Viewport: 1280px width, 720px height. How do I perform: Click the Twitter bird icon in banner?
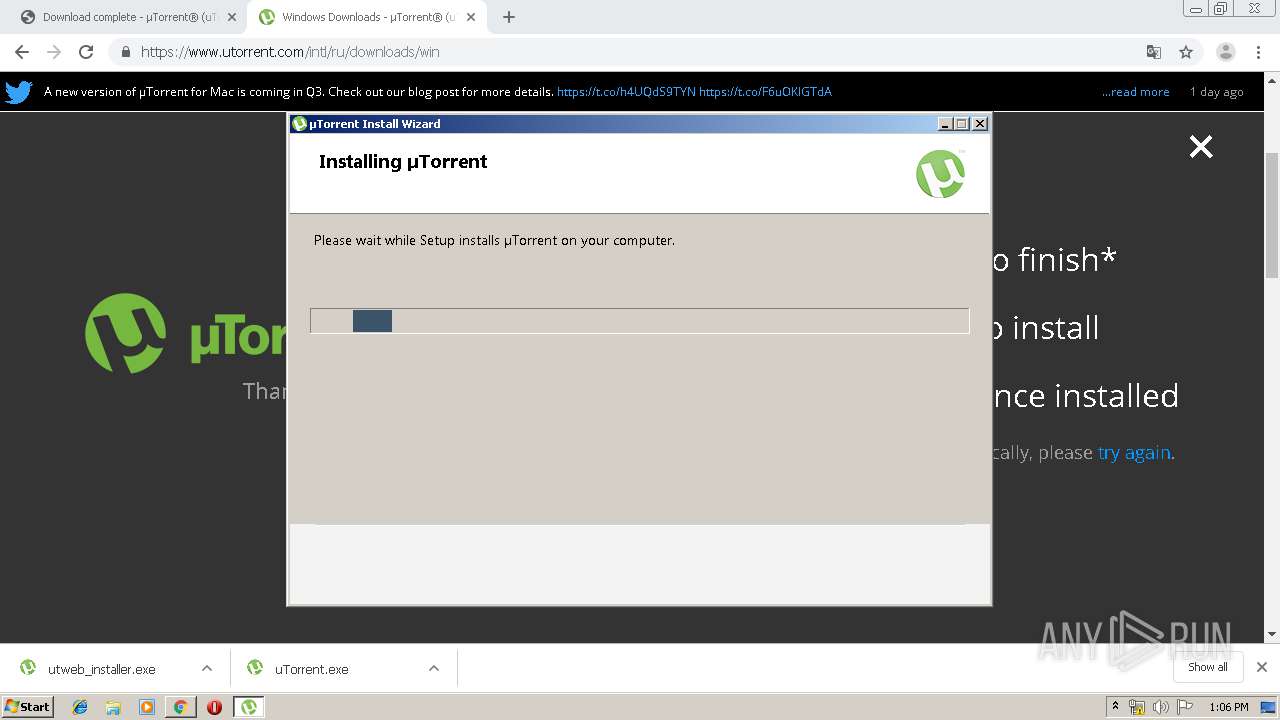tap(19, 92)
